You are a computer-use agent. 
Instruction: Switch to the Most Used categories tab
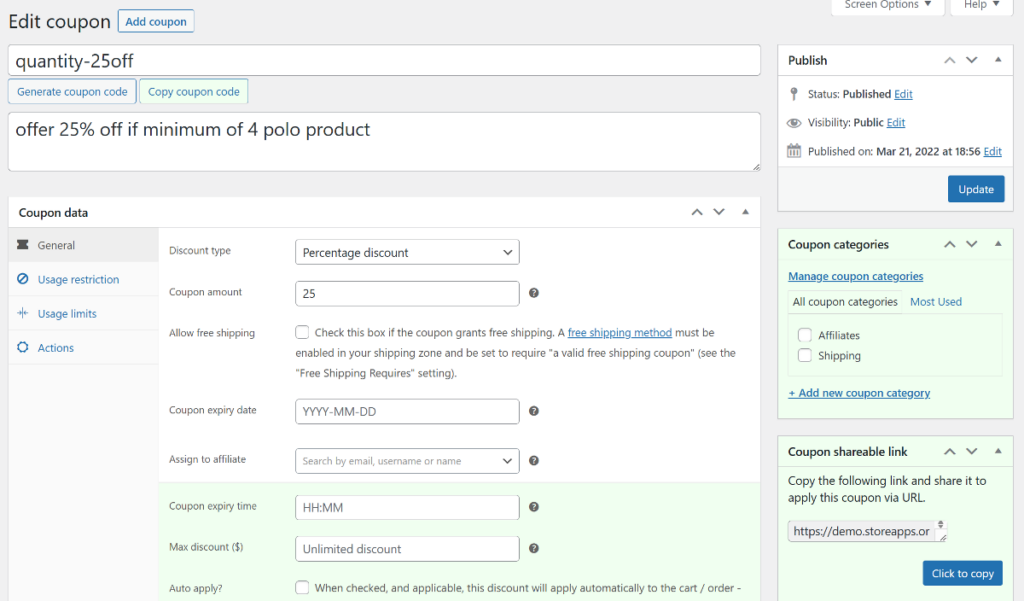coord(936,301)
